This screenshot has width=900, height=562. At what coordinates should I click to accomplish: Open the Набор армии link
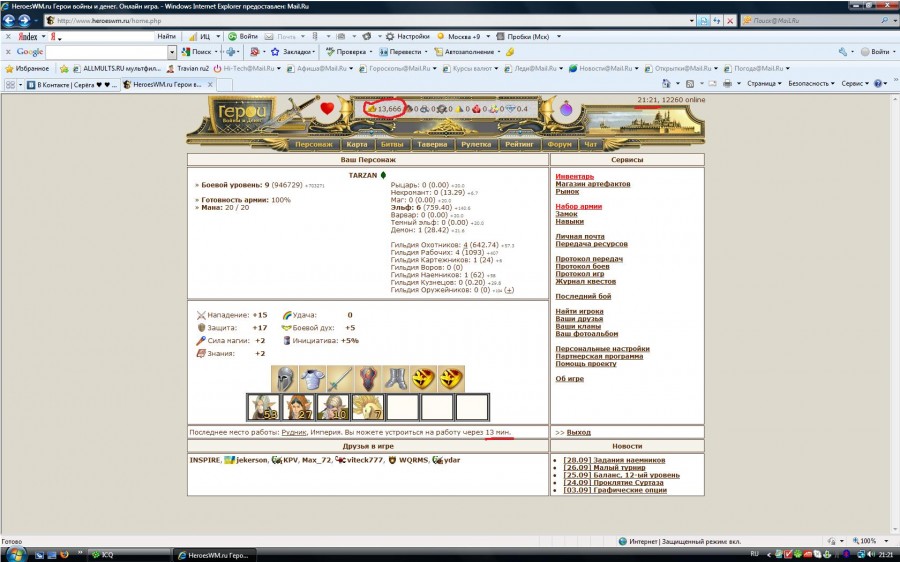point(579,206)
